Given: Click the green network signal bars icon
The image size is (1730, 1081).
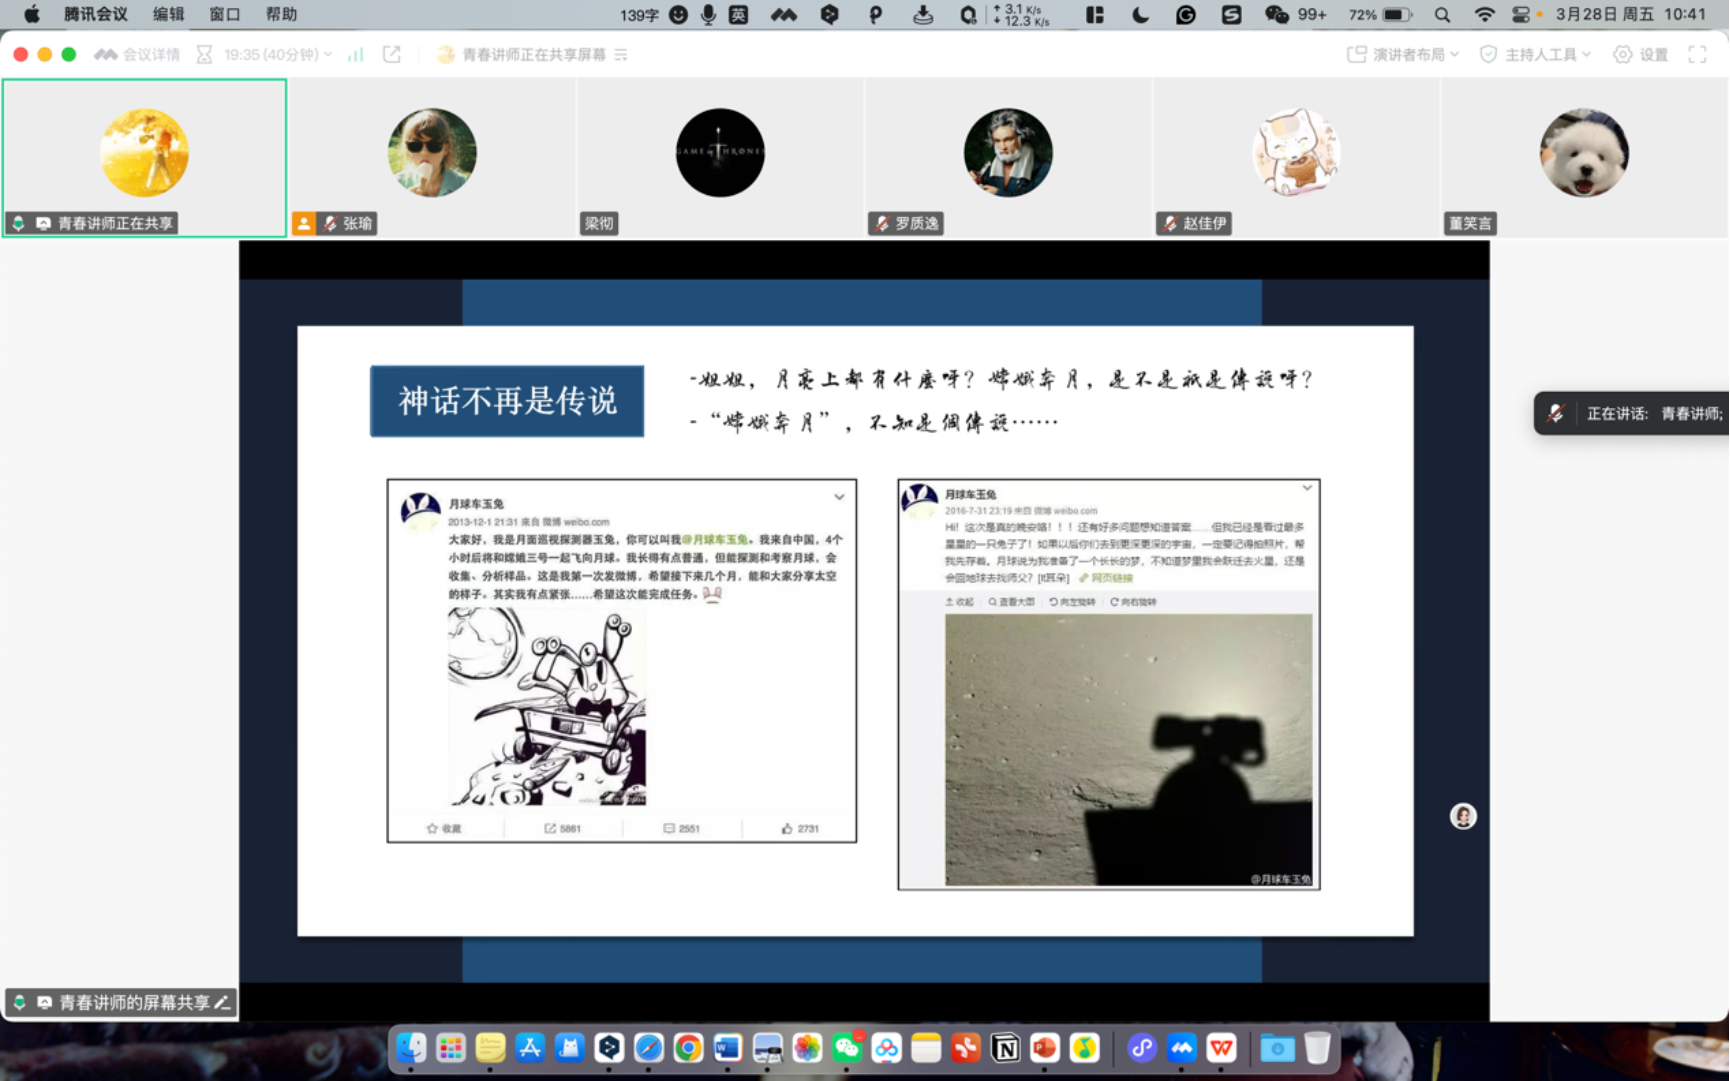Looking at the screenshot, I should point(355,55).
